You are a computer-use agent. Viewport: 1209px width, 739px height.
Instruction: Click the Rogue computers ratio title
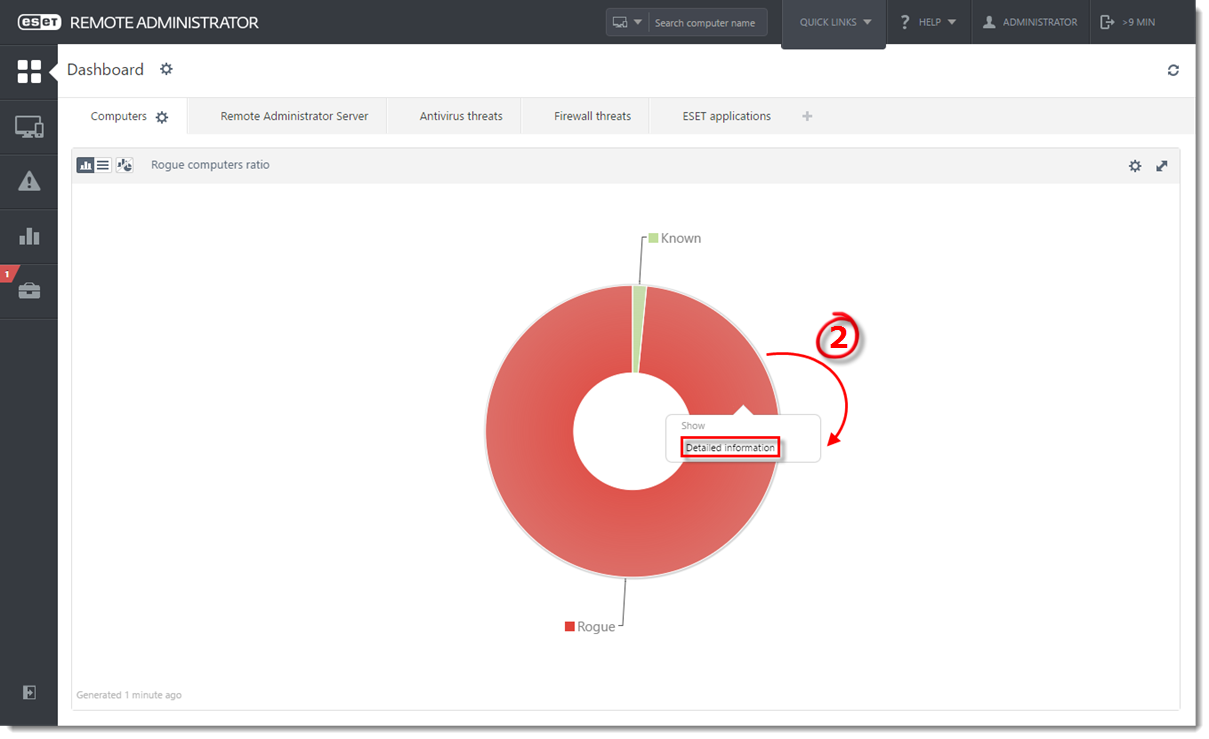[x=210, y=165]
